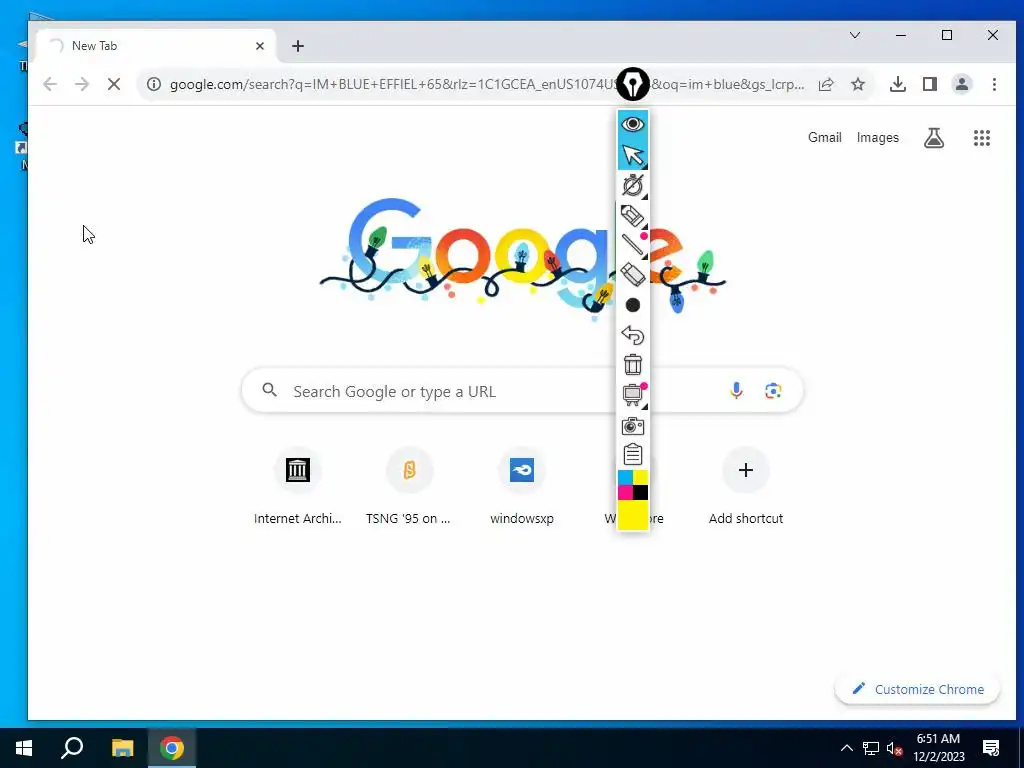
Task: Open Images link
Action: (x=878, y=138)
